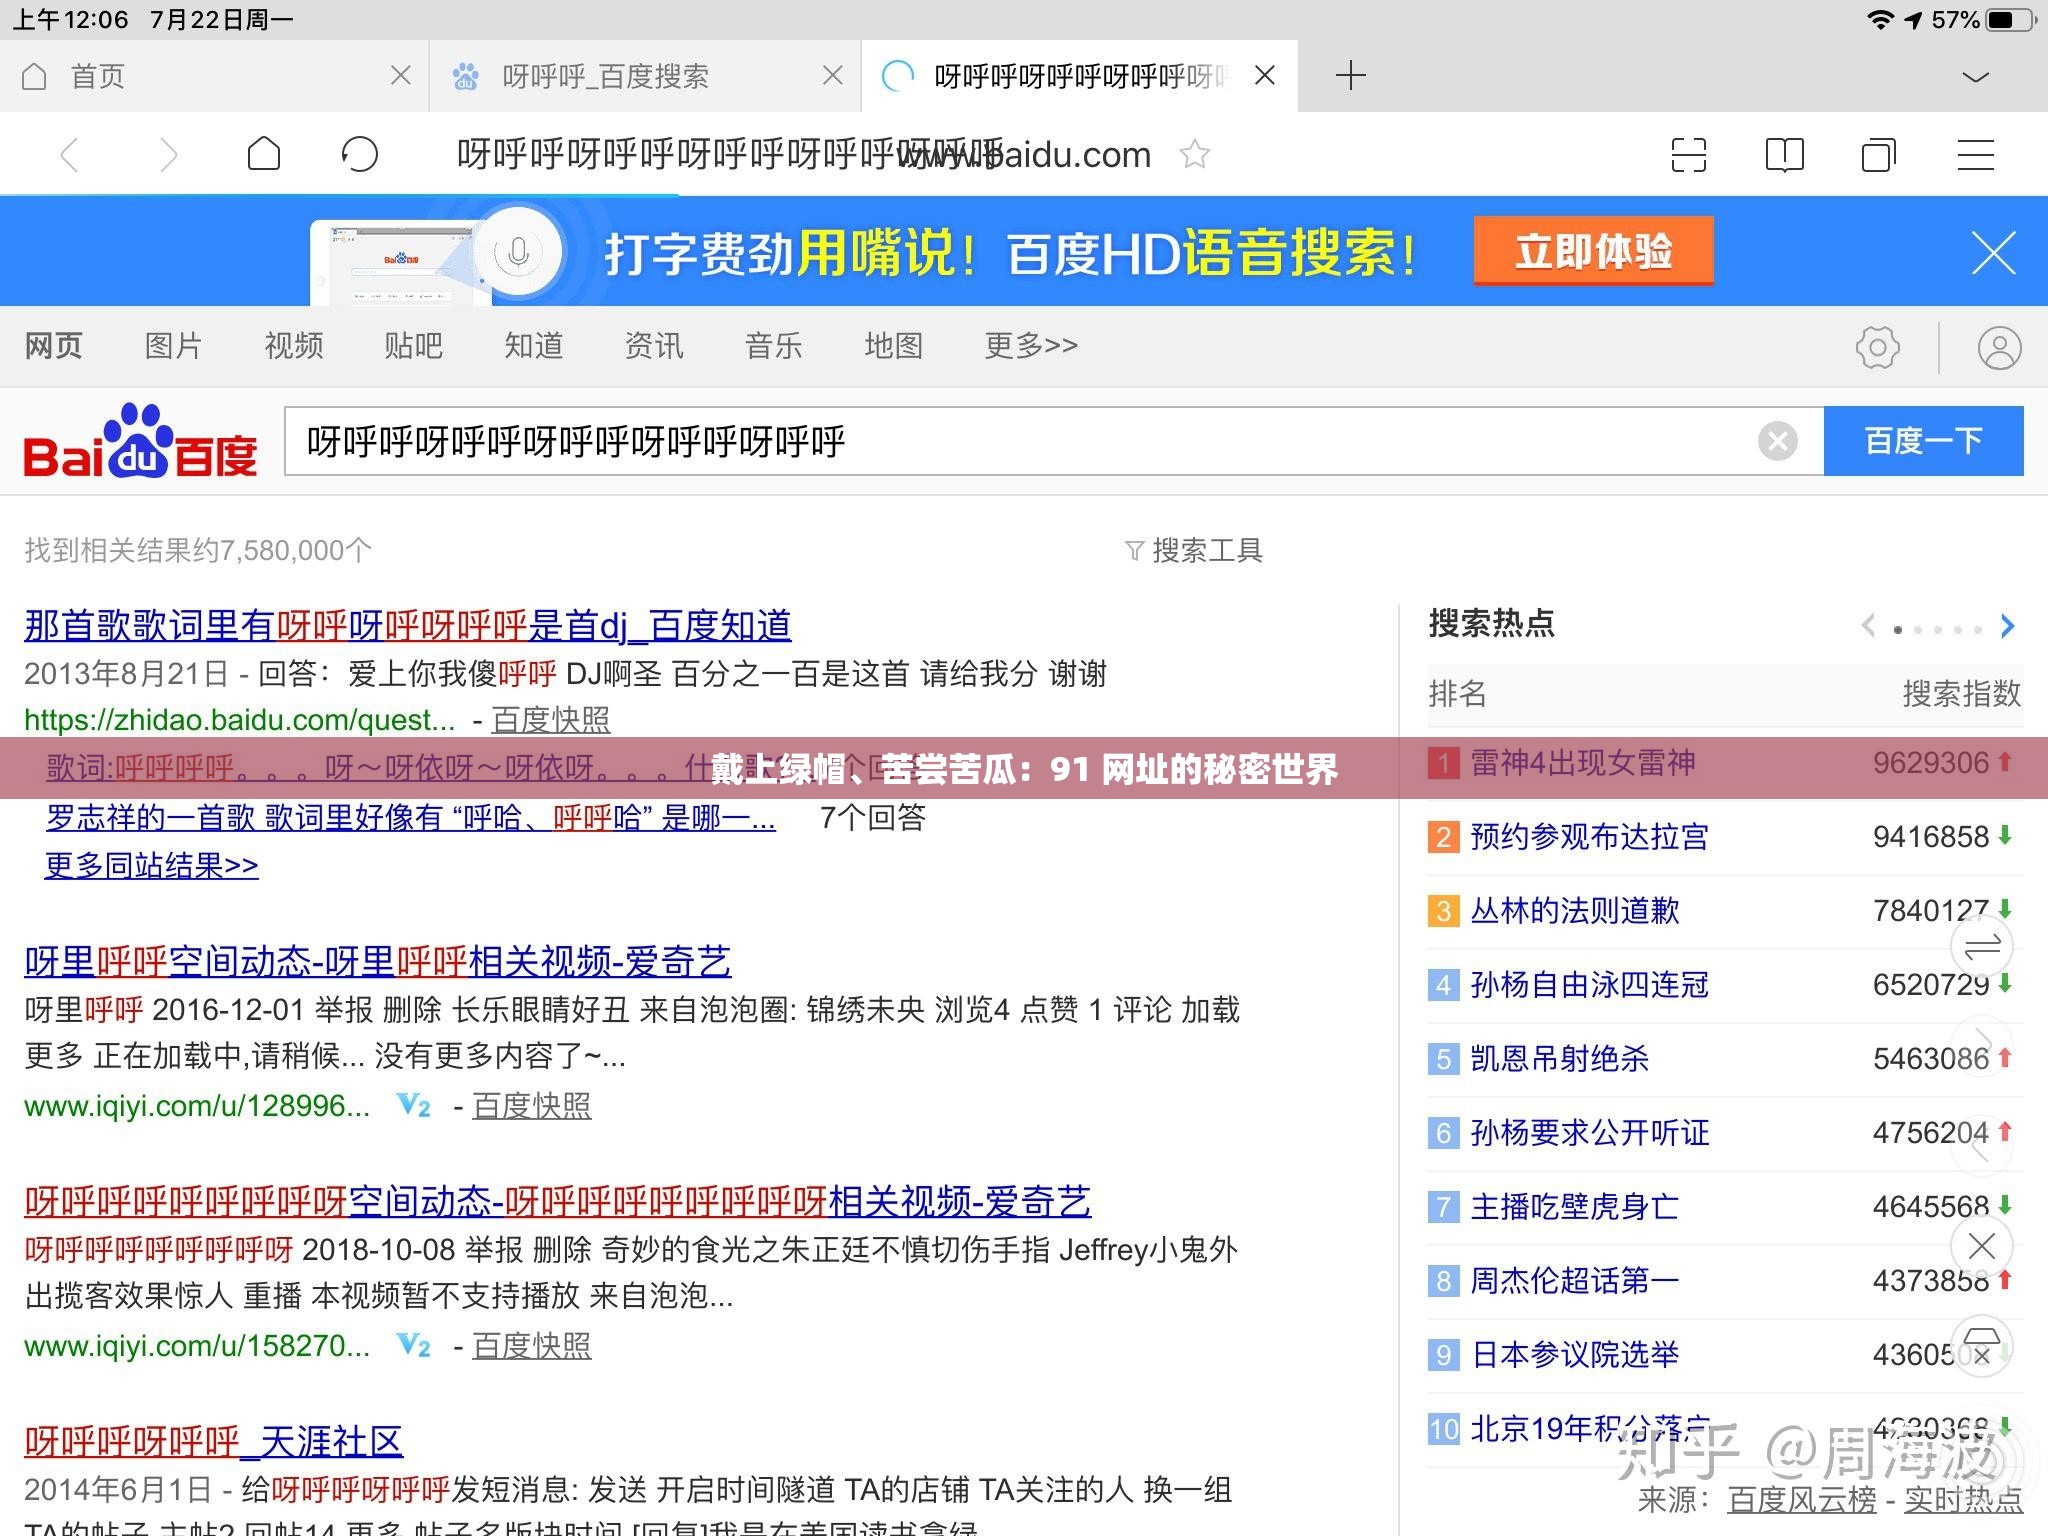Open the tab list chevron at top right

(x=1975, y=75)
